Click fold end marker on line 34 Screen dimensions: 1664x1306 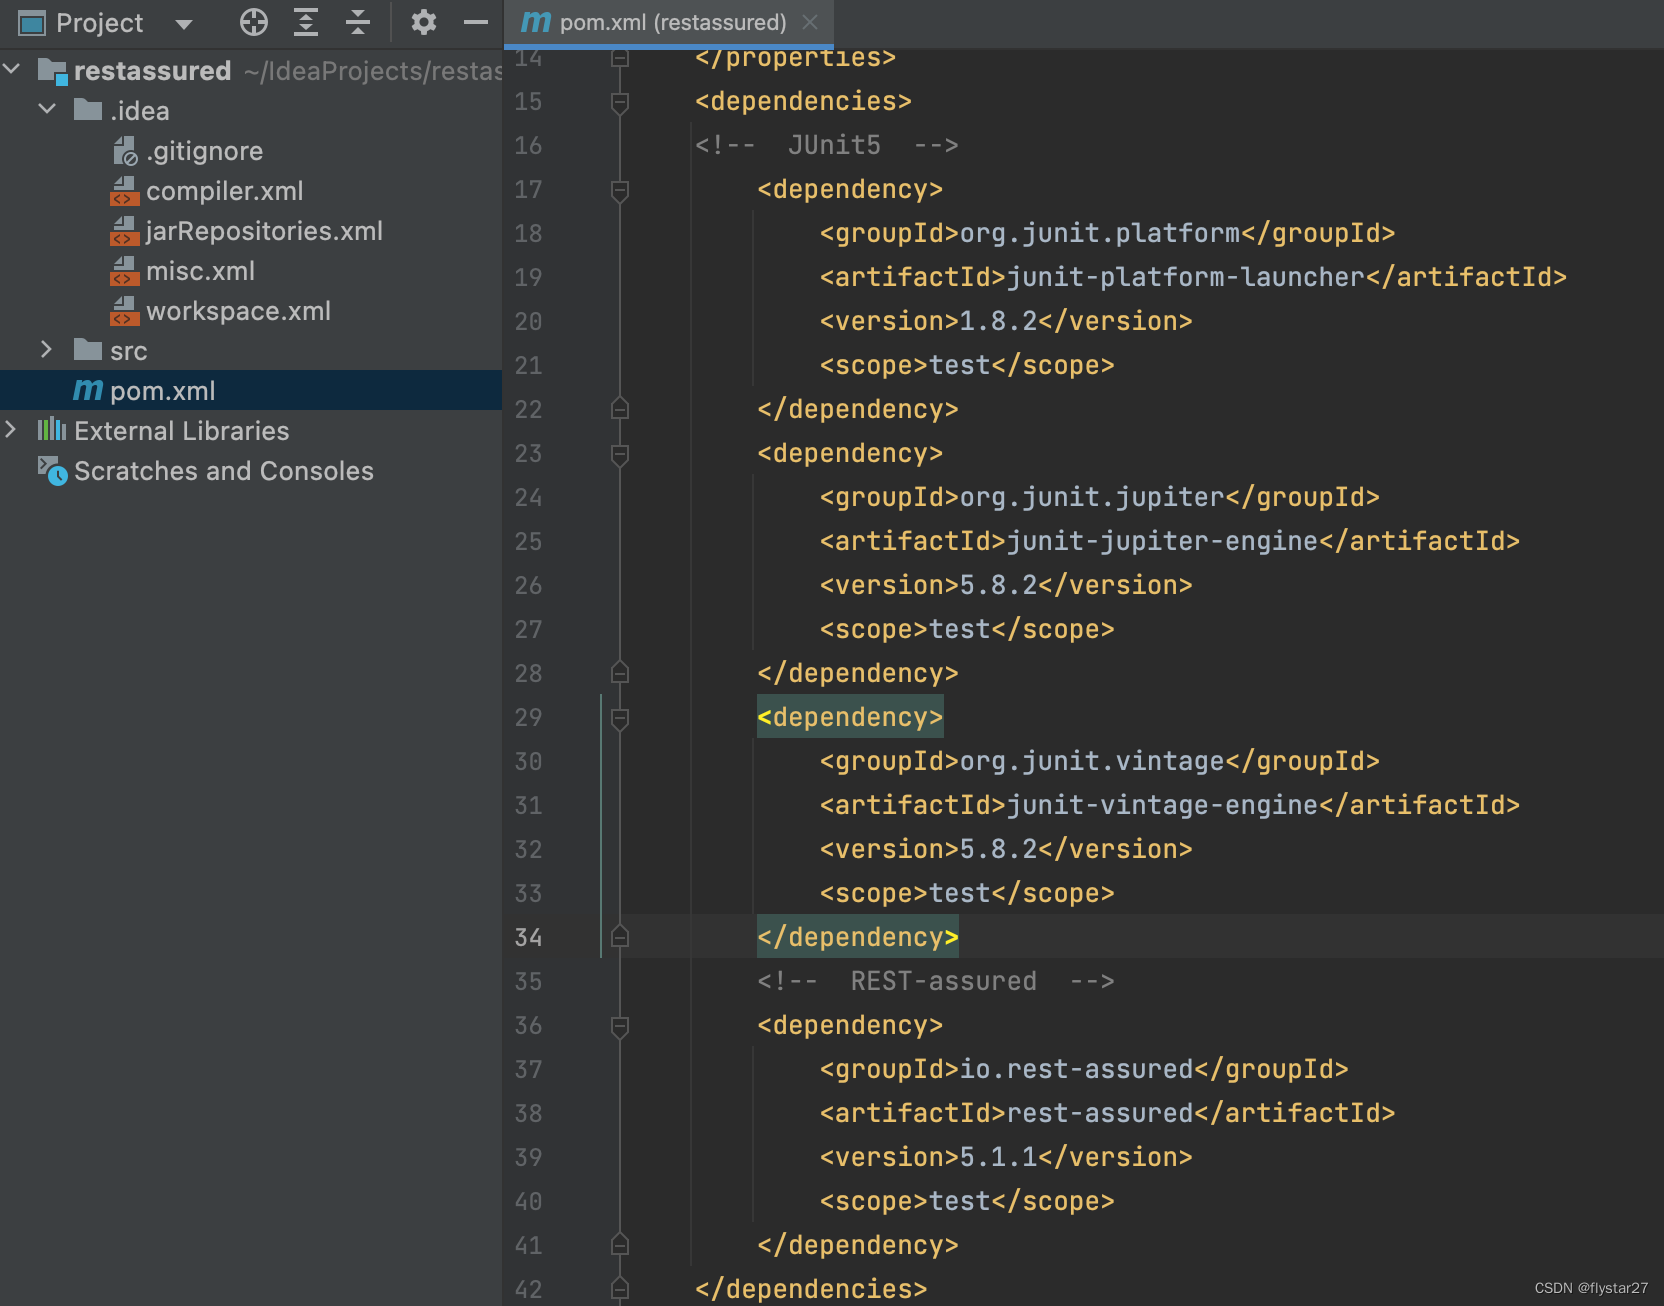[620, 936]
